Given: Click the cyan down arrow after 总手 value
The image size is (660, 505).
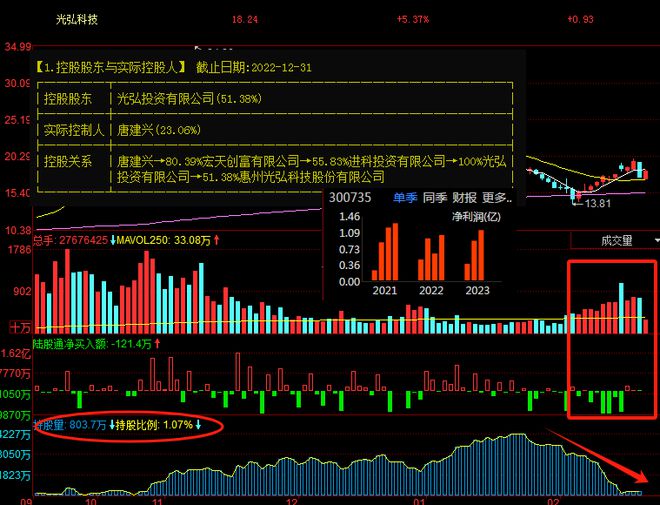Looking at the screenshot, I should 112,240.
